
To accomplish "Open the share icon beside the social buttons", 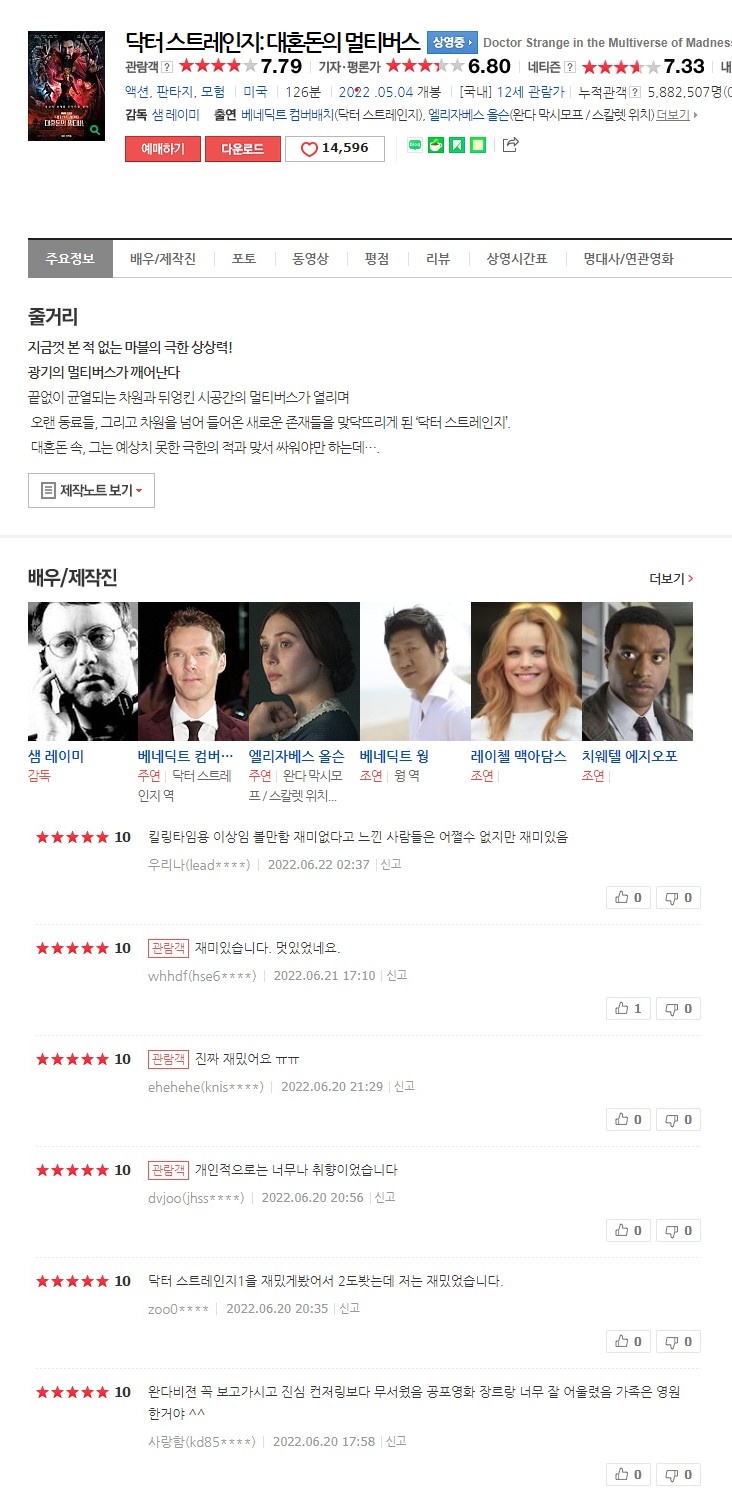I will 510,145.
